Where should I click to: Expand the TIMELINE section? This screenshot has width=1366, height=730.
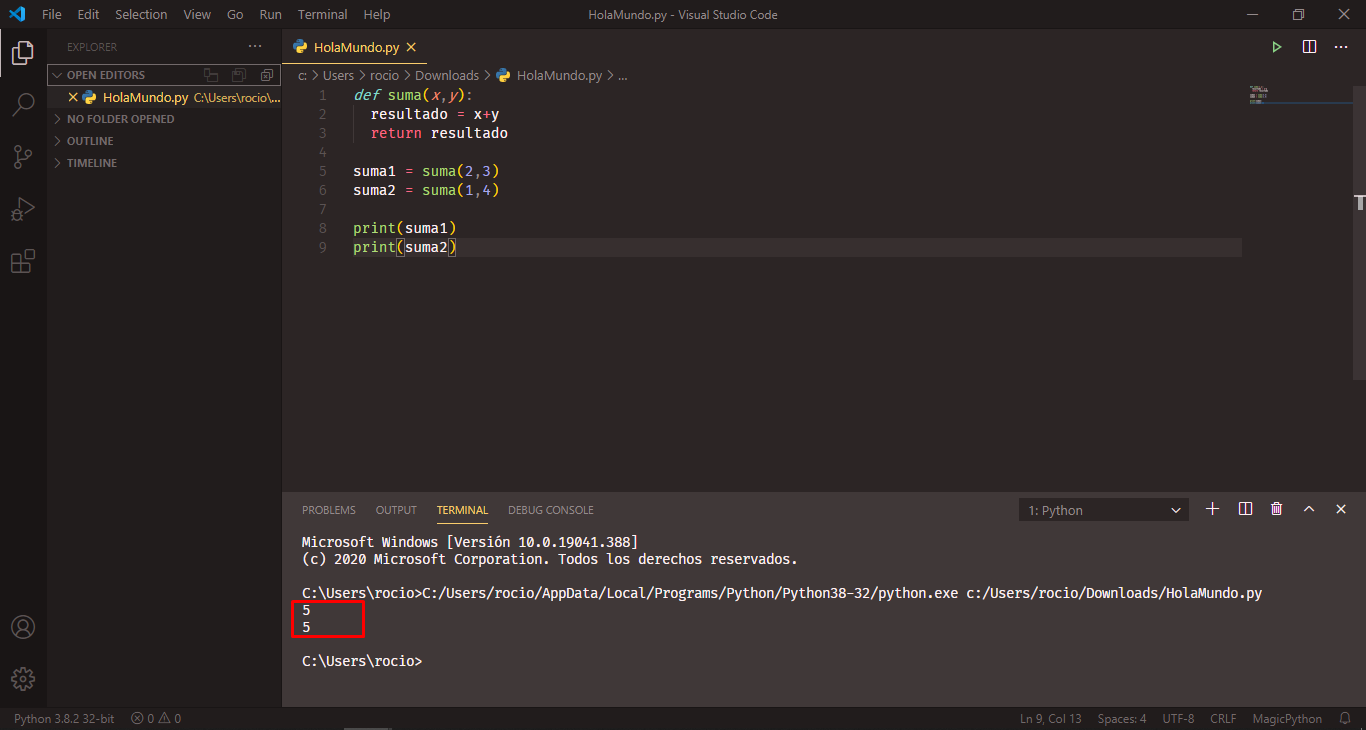tap(91, 163)
